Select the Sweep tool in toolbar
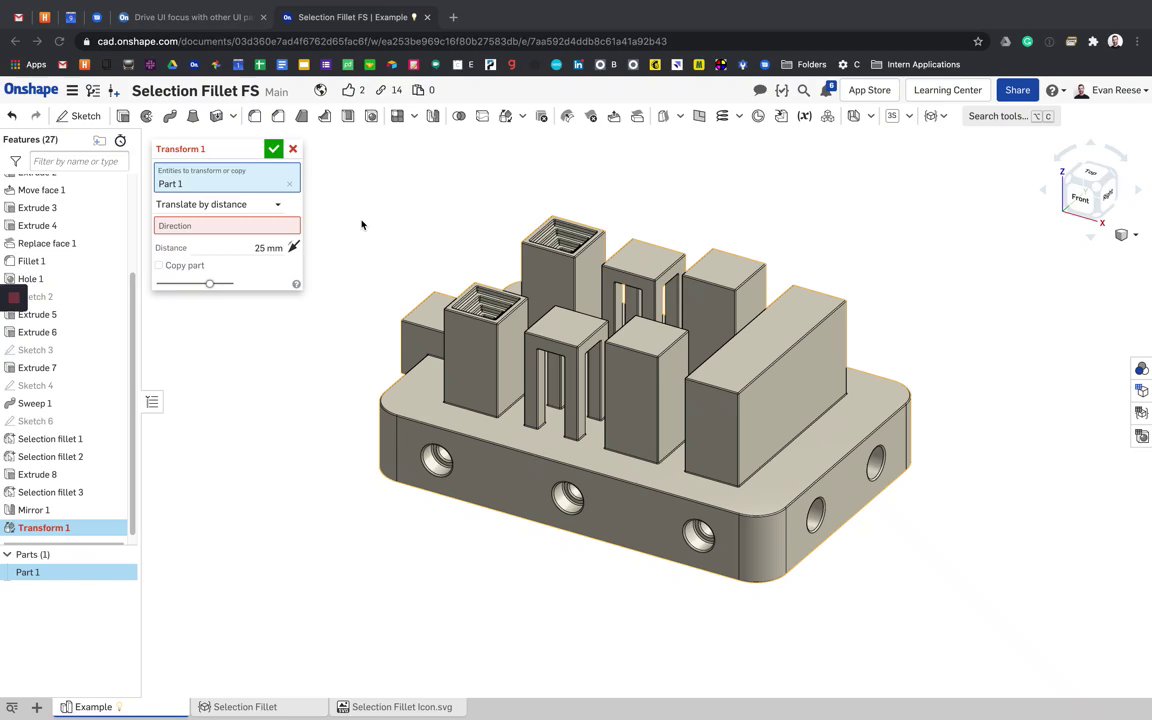This screenshot has height=720, width=1152. coord(170,116)
